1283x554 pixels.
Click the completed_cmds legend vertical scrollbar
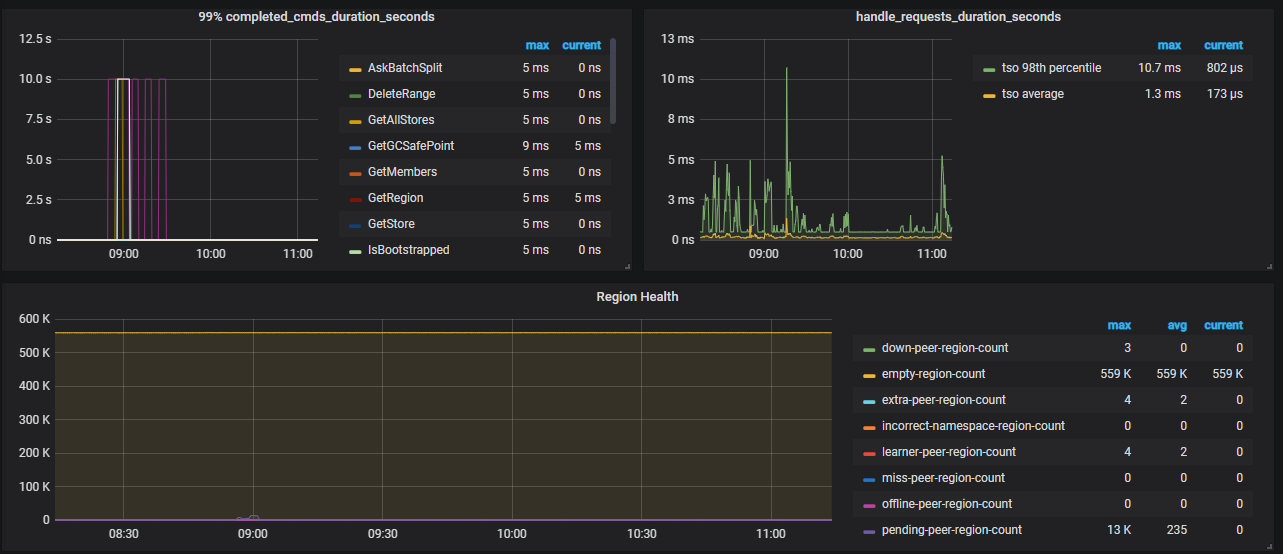click(613, 80)
